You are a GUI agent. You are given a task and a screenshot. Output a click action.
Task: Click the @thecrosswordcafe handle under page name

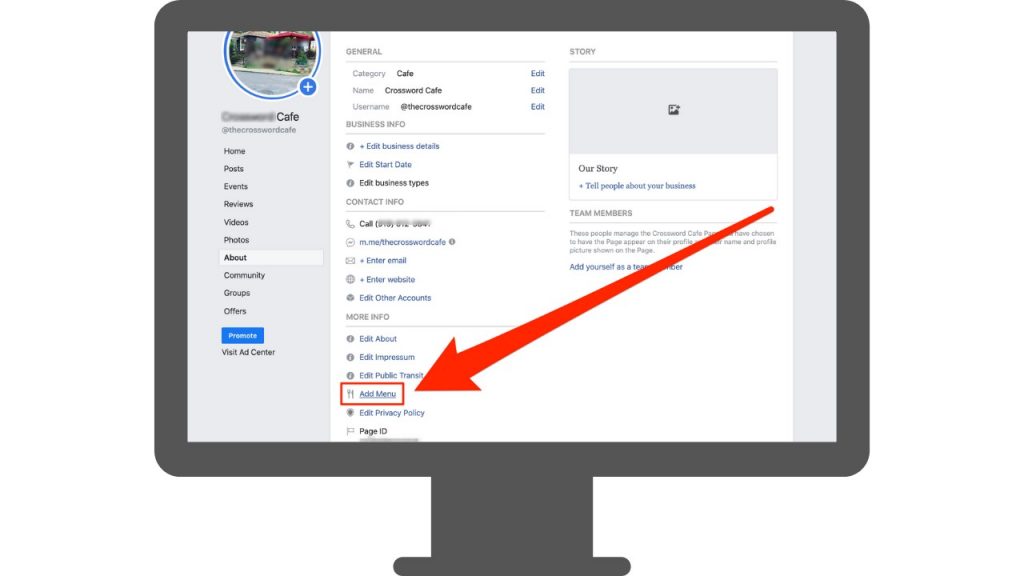[259, 130]
